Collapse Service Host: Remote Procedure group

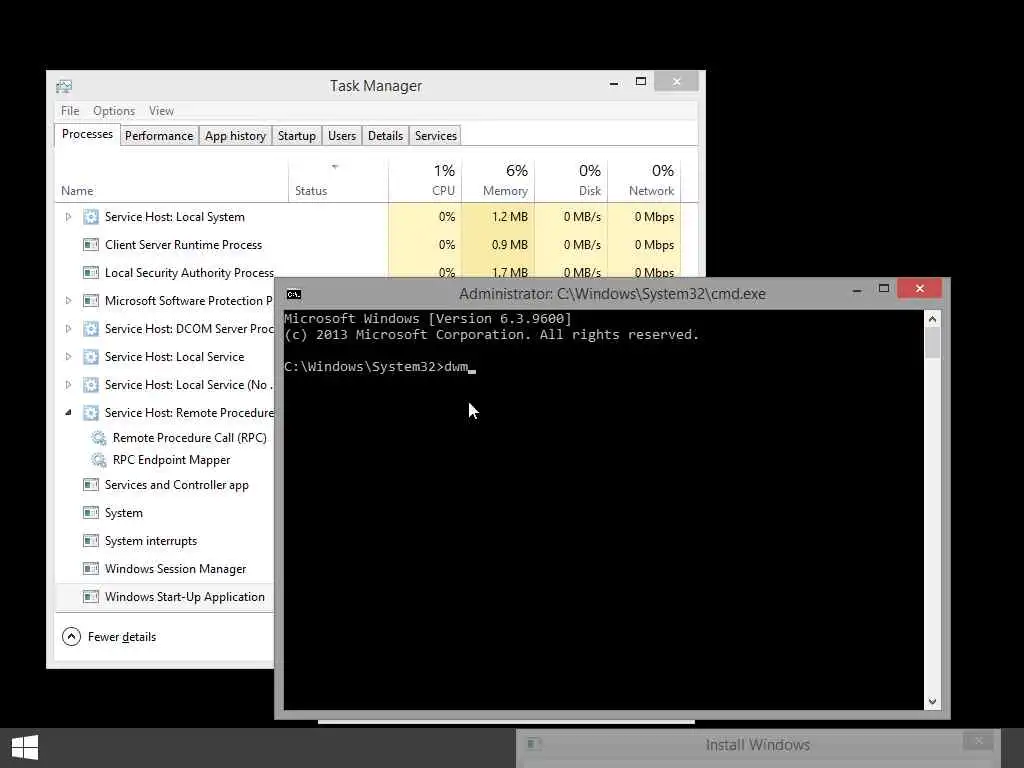point(68,413)
